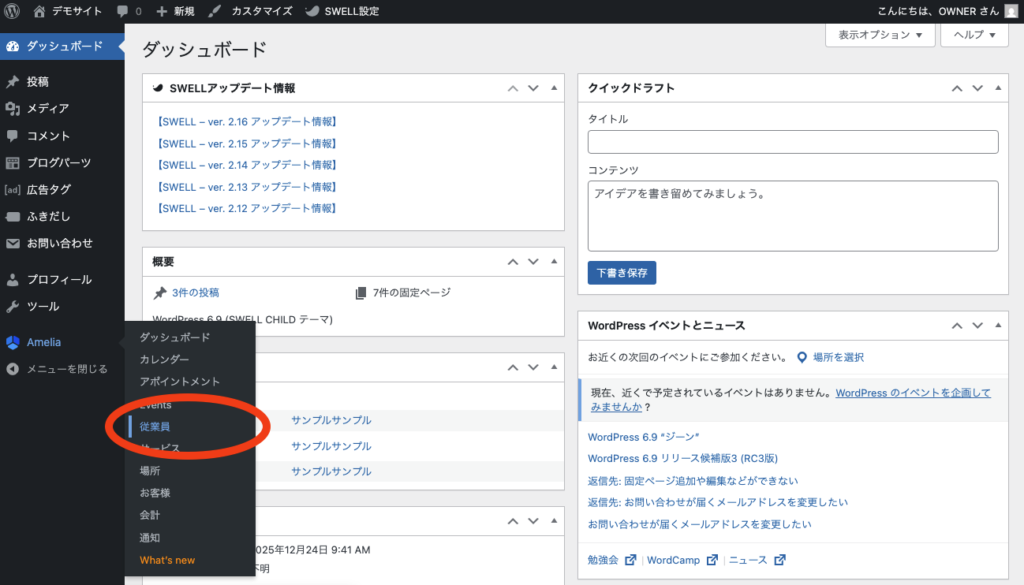Click the メディア media icon in sidebar
This screenshot has height=585, width=1024.
12,109
